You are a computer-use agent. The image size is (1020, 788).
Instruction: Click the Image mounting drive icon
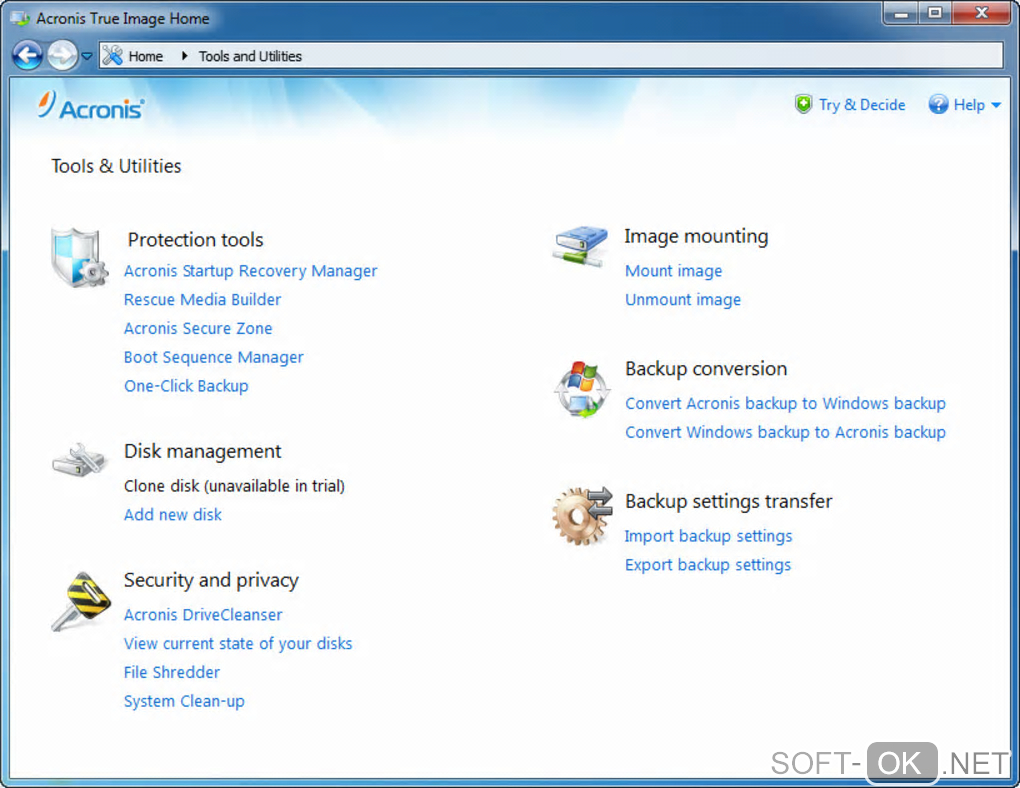[x=580, y=246]
